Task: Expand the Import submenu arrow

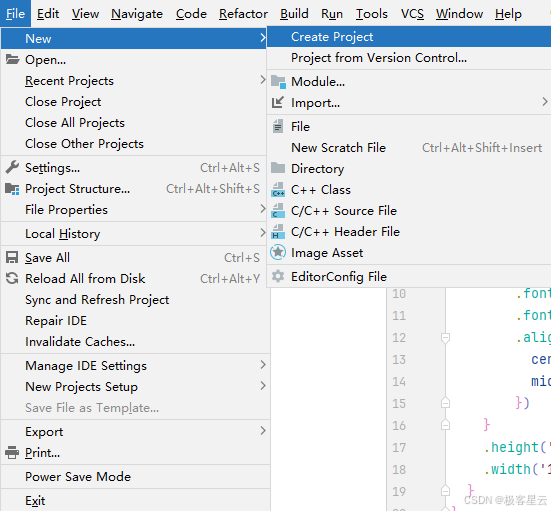Action: [544, 102]
